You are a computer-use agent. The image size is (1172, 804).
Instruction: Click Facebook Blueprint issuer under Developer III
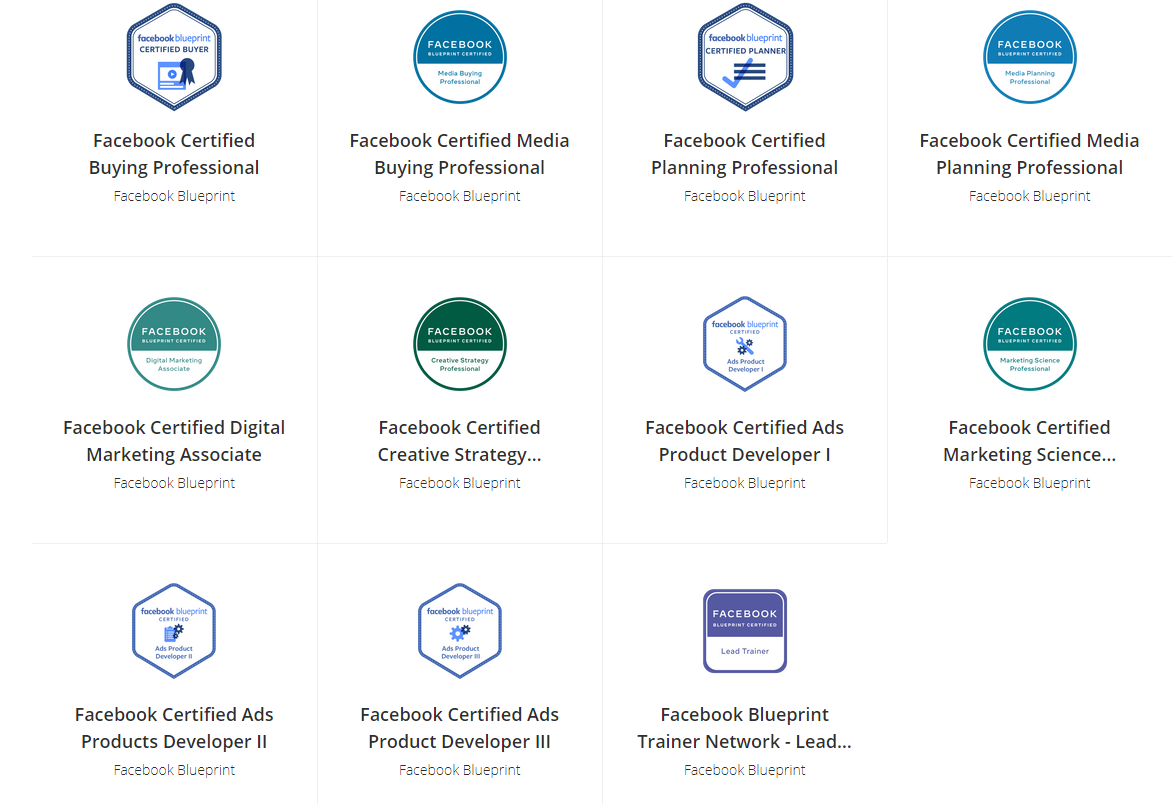pyautogui.click(x=460, y=770)
